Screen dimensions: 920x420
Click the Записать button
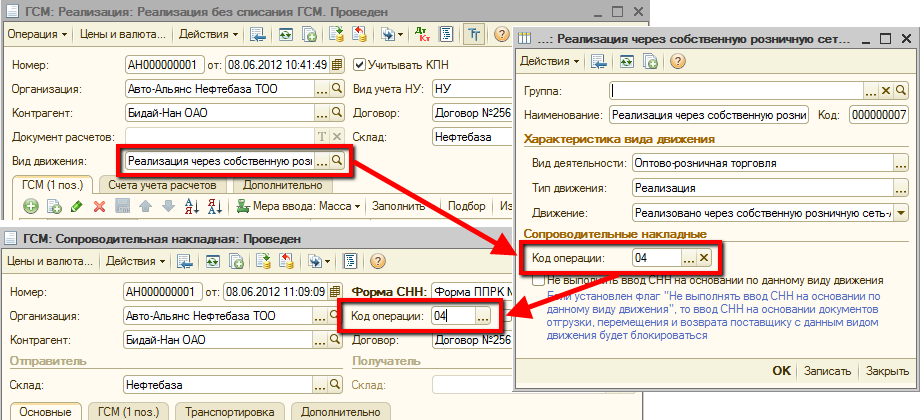pyautogui.click(x=826, y=370)
